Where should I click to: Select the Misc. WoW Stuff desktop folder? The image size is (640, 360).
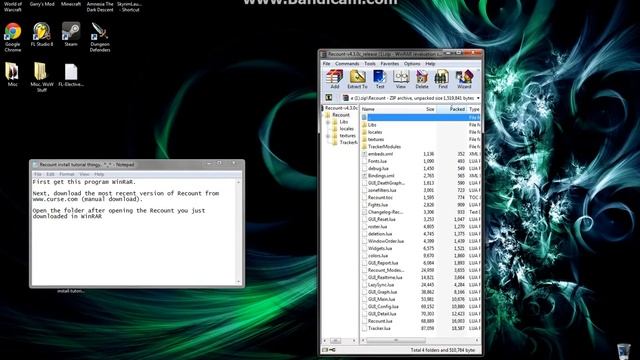[42, 77]
